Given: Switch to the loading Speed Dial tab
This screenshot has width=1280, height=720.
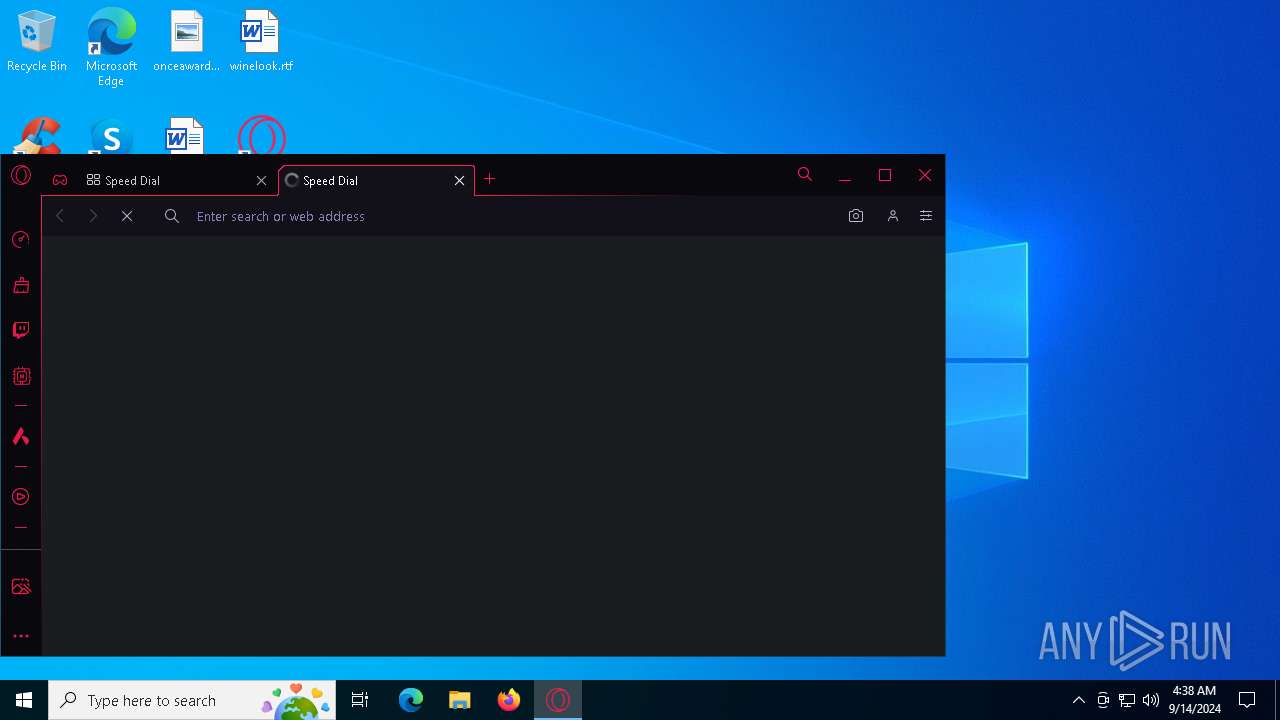Looking at the screenshot, I should pos(375,180).
